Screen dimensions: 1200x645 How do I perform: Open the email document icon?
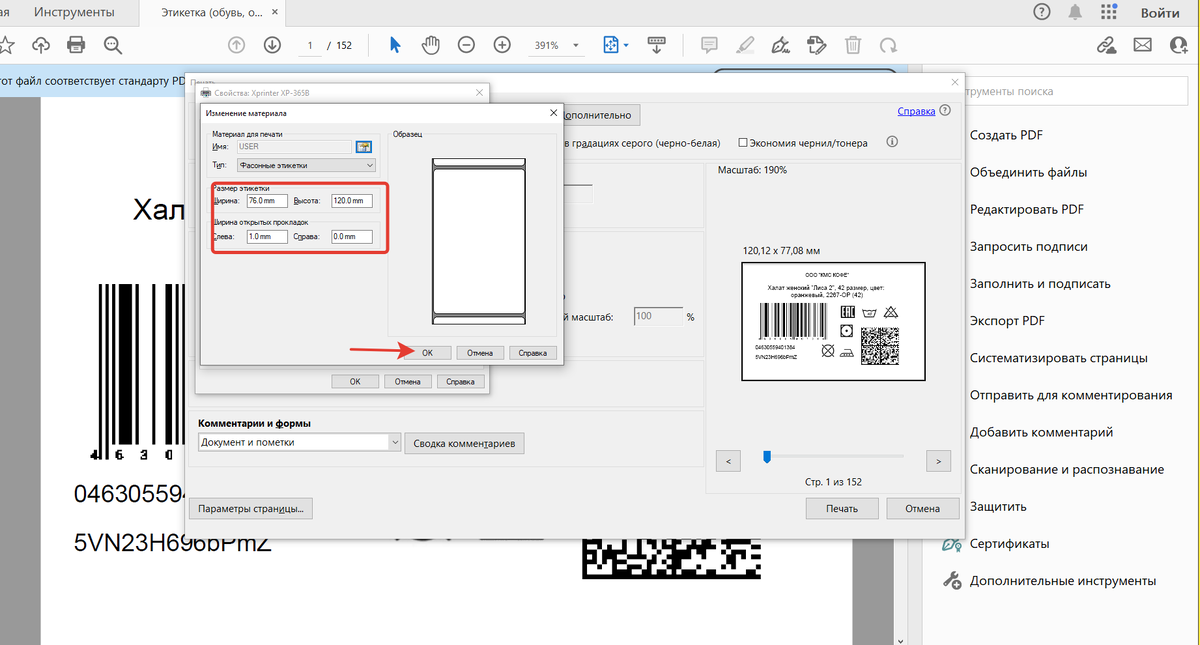(1142, 44)
